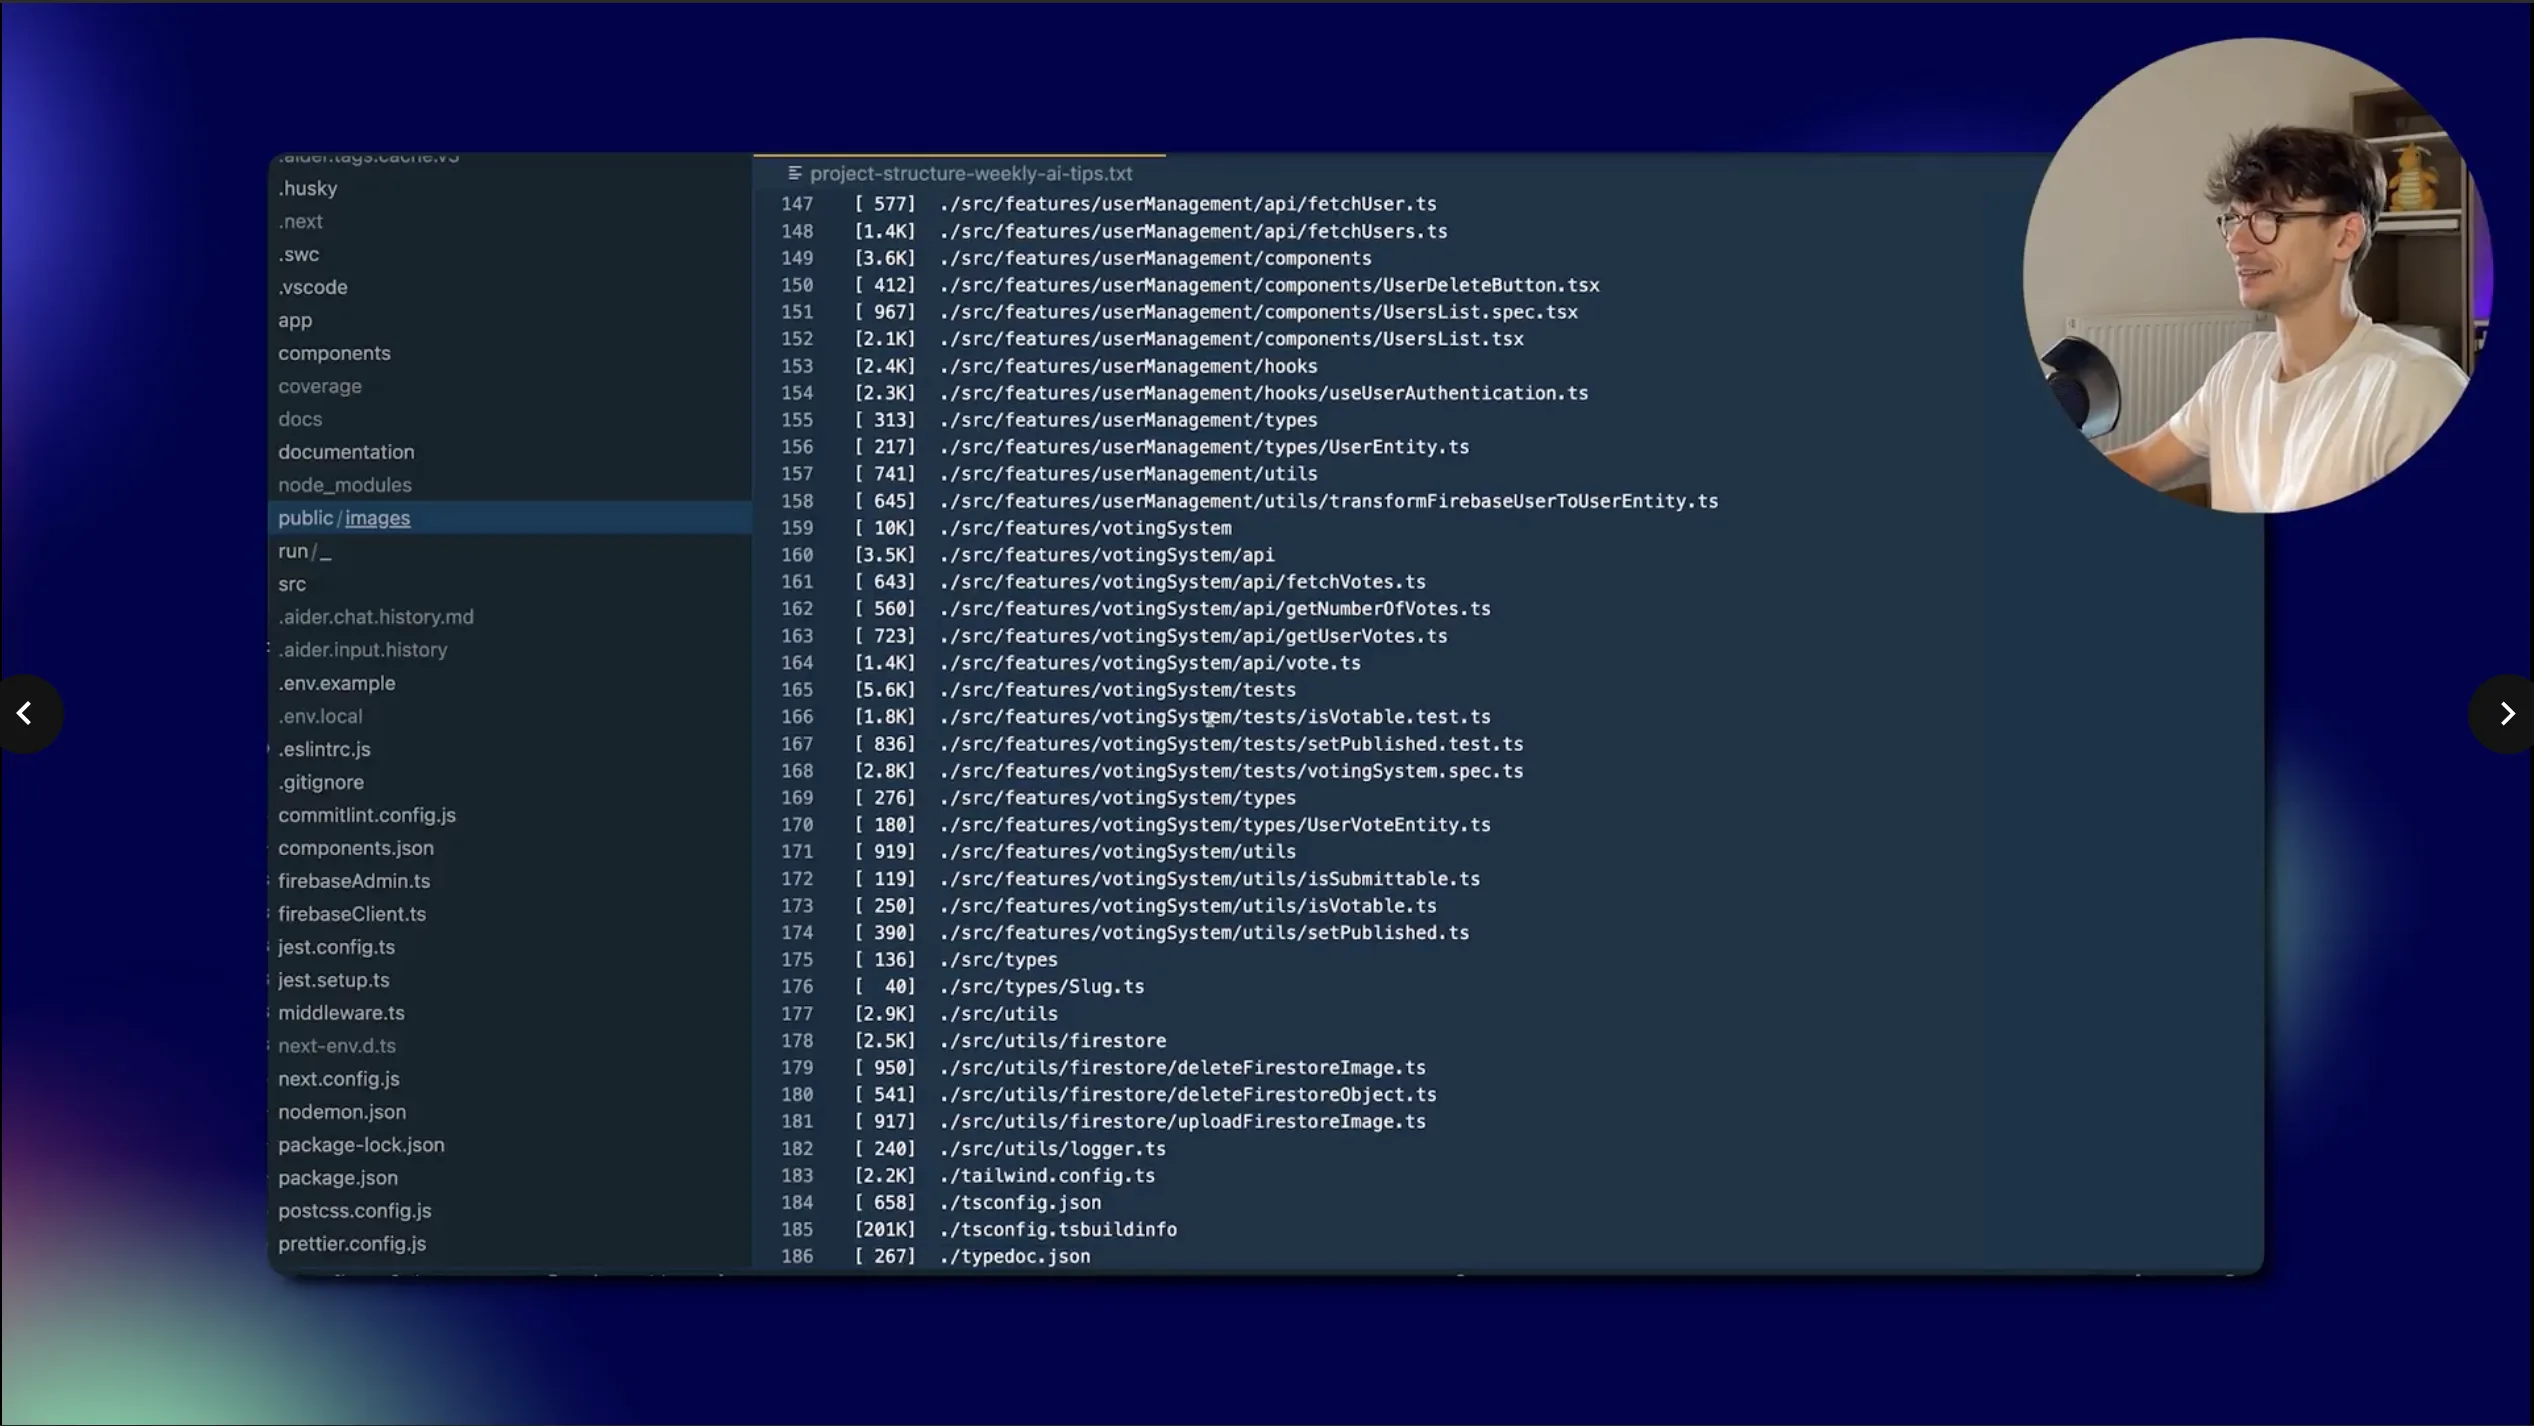This screenshot has width=2534, height=1426.
Task: Open the middleware.ts file
Action: [x=341, y=1013]
